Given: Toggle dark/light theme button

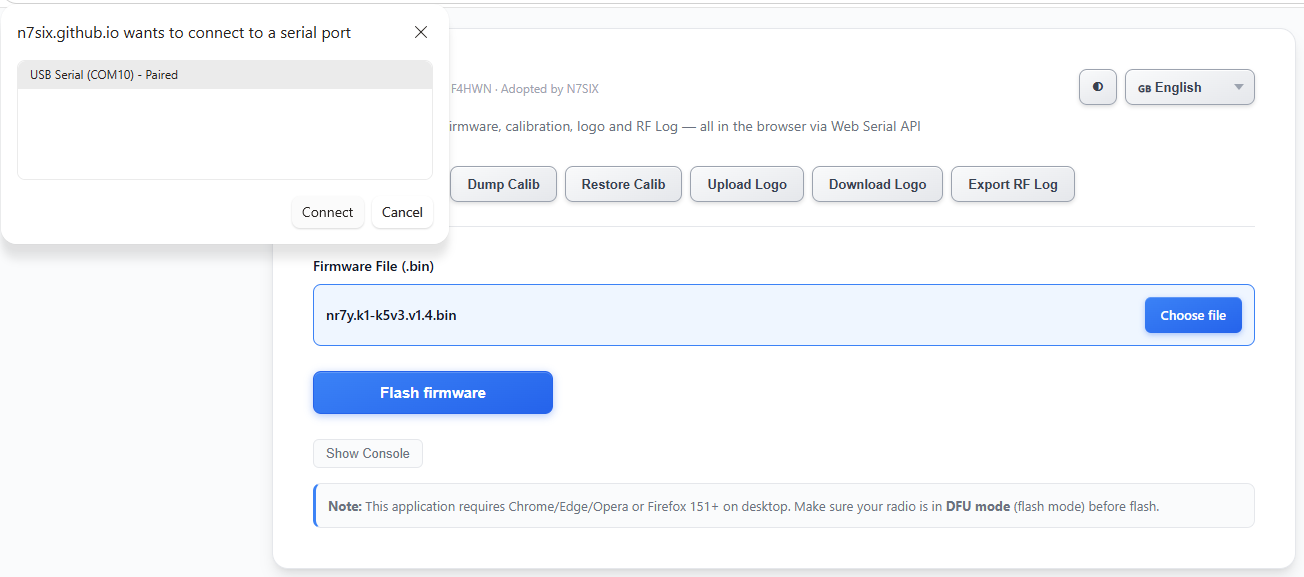Looking at the screenshot, I should 1098,87.
